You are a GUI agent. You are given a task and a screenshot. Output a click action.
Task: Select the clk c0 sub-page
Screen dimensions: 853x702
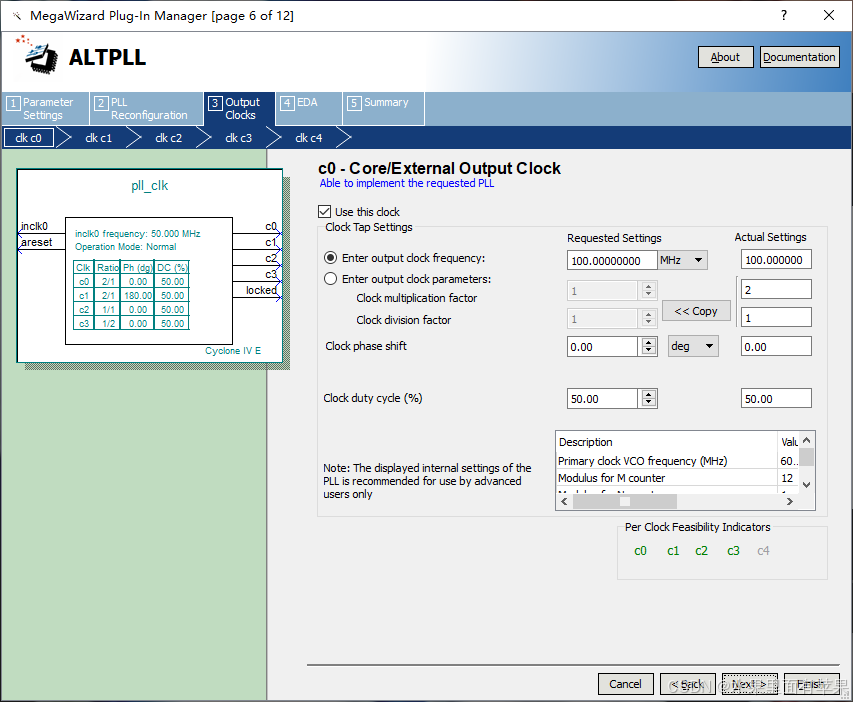(29, 138)
